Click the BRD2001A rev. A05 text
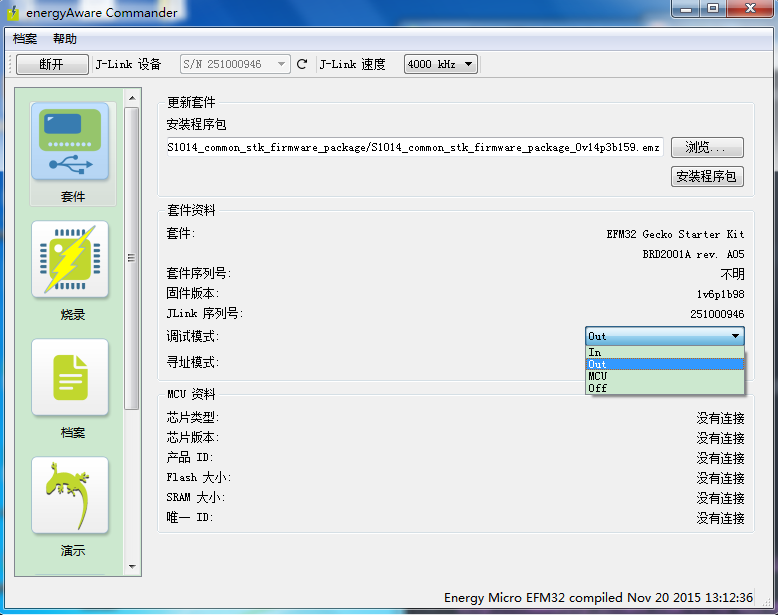Screen dimensions: 778x615 (x=693, y=254)
